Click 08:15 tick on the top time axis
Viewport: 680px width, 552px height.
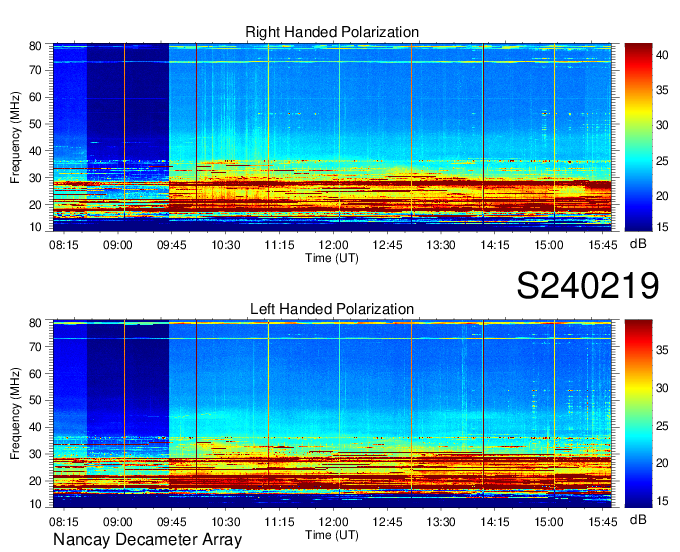tap(64, 245)
